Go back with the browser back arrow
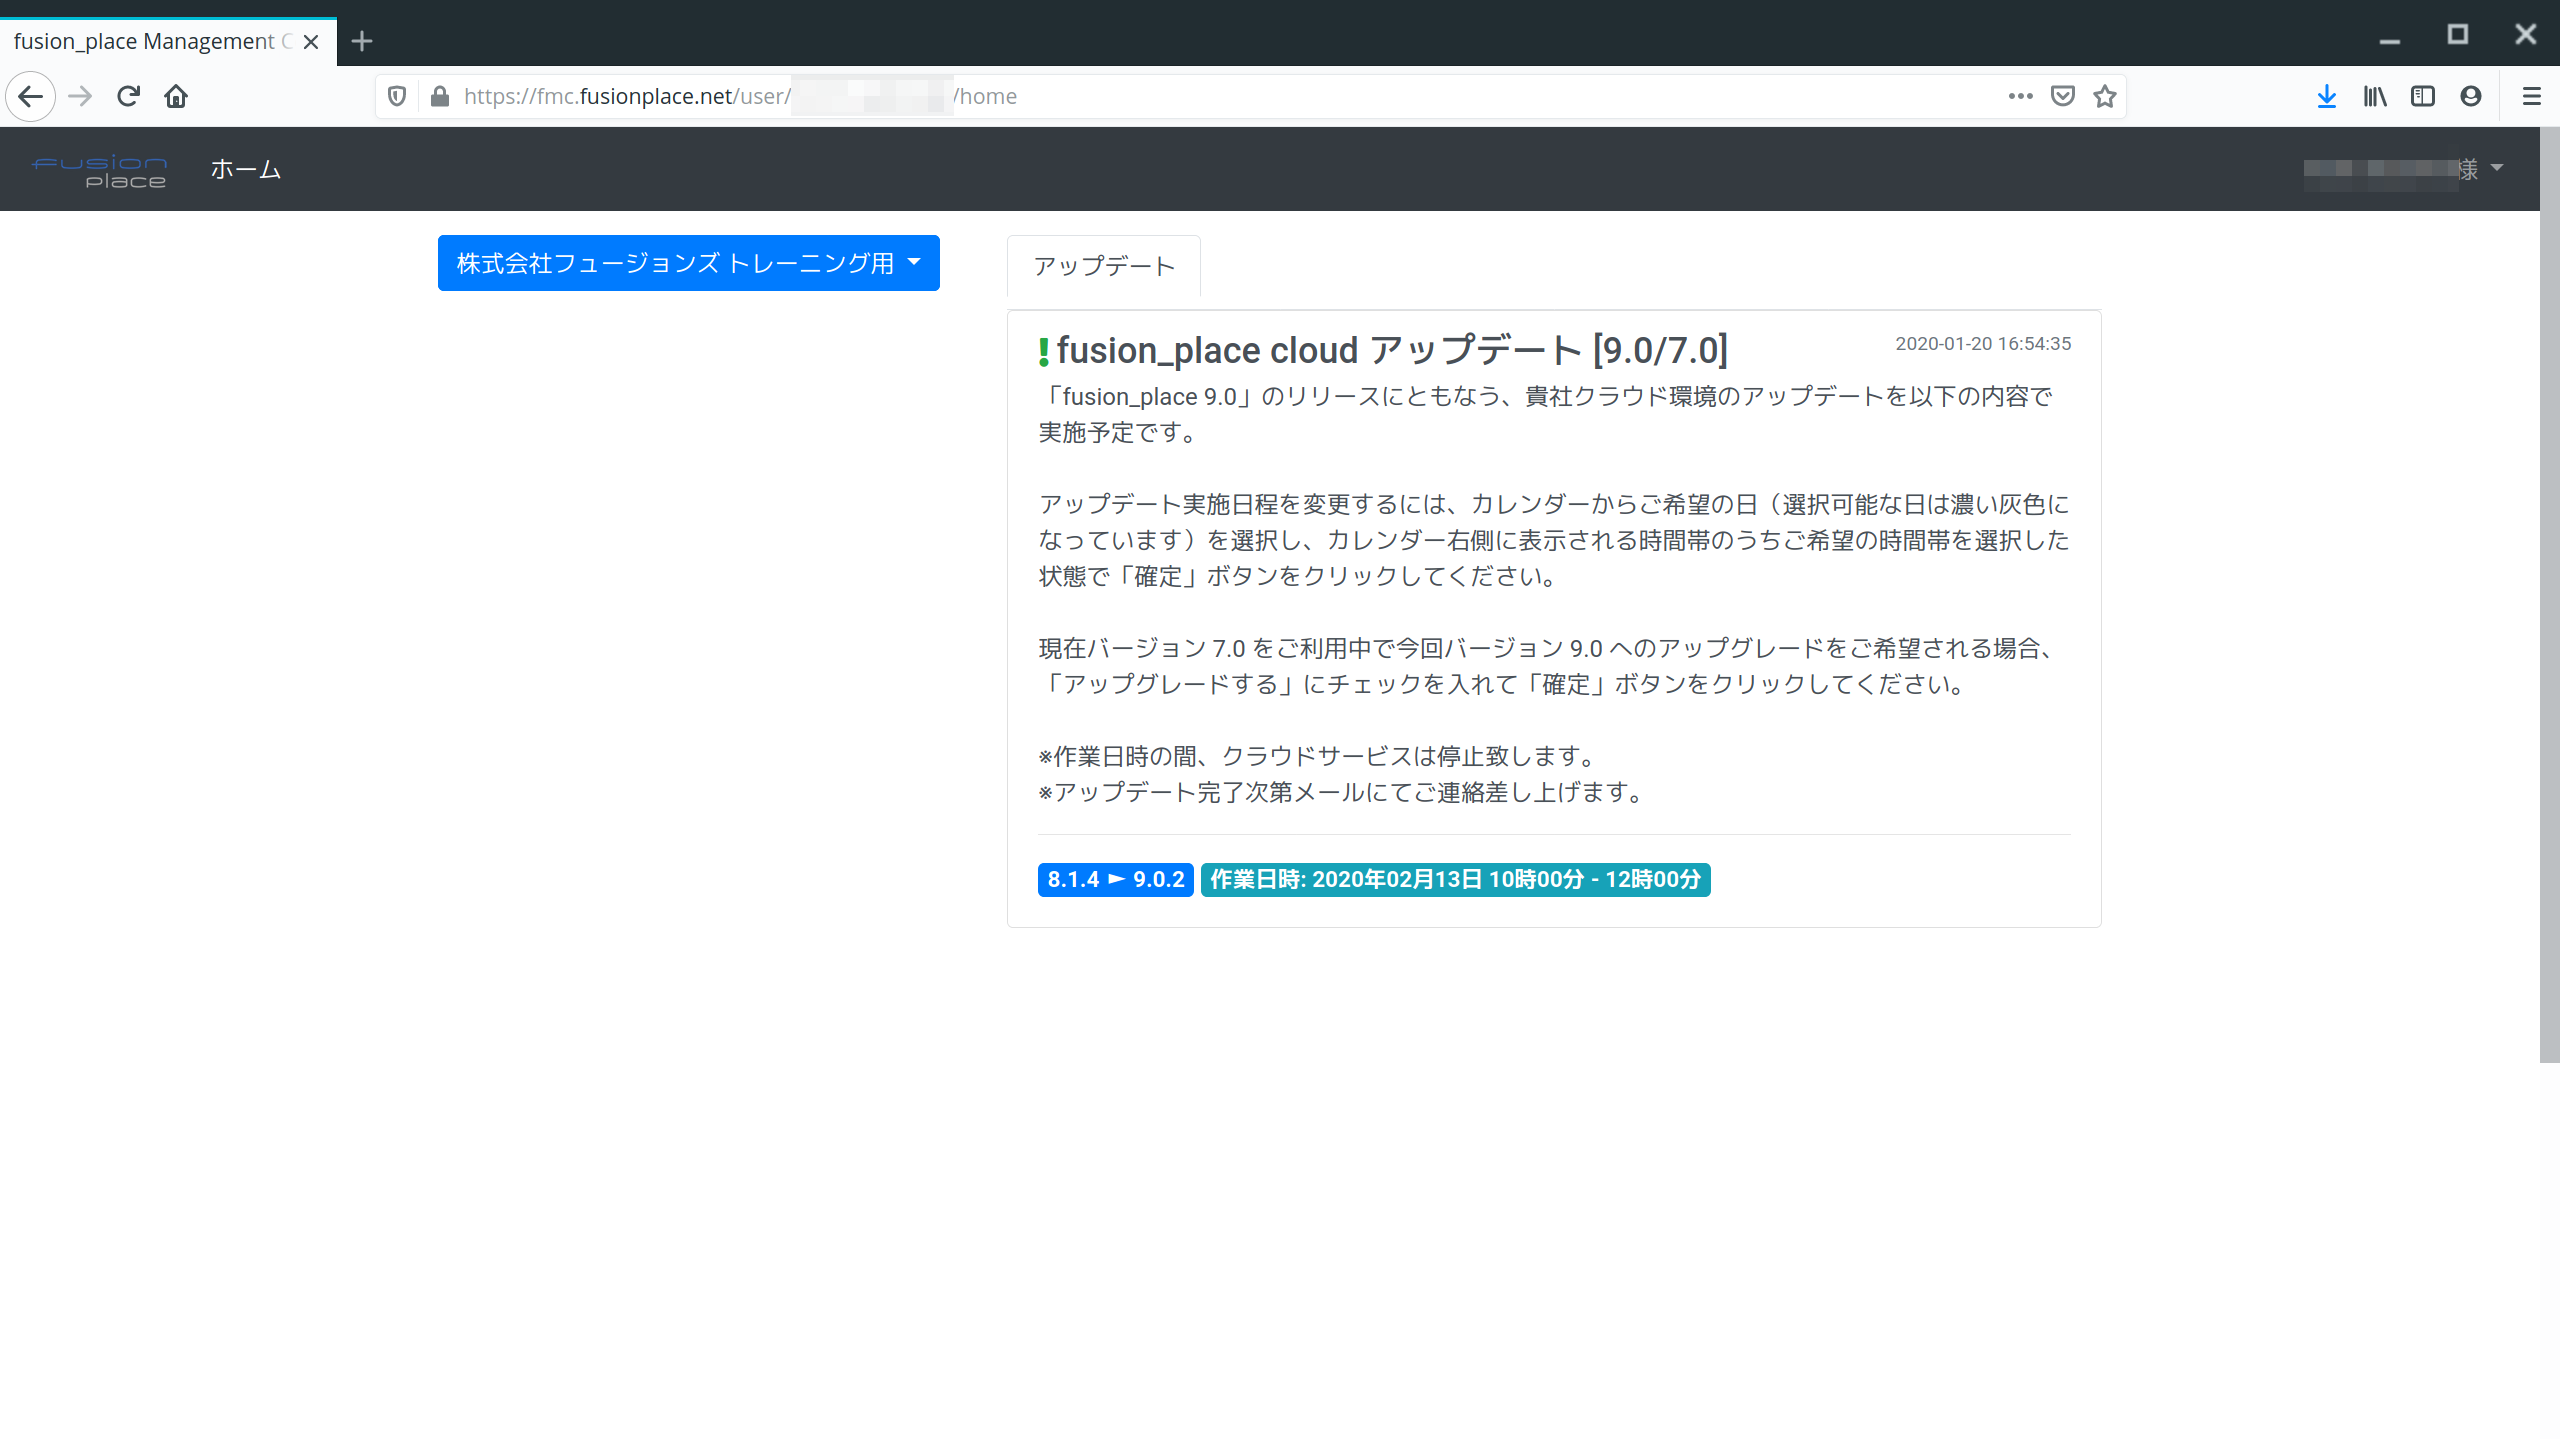This screenshot has height=1440, width=2560. point(31,96)
